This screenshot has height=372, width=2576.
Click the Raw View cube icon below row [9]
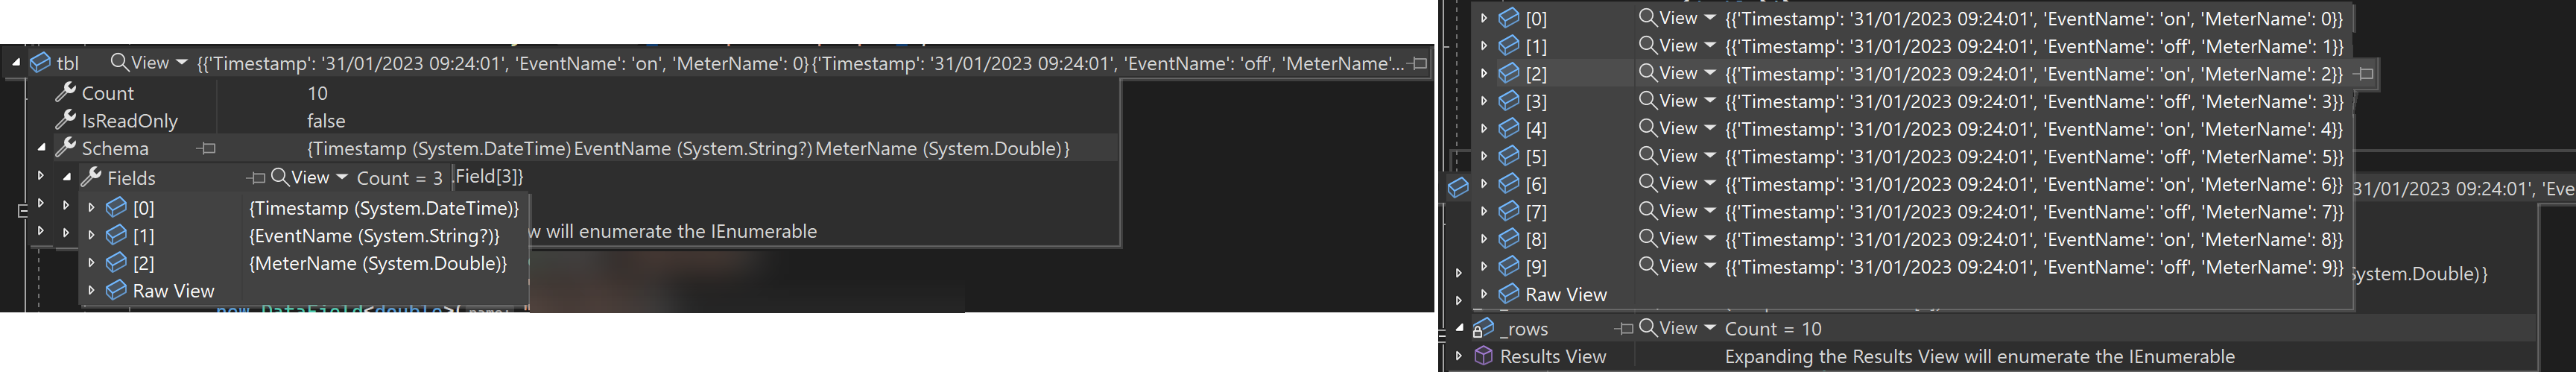point(1509,293)
